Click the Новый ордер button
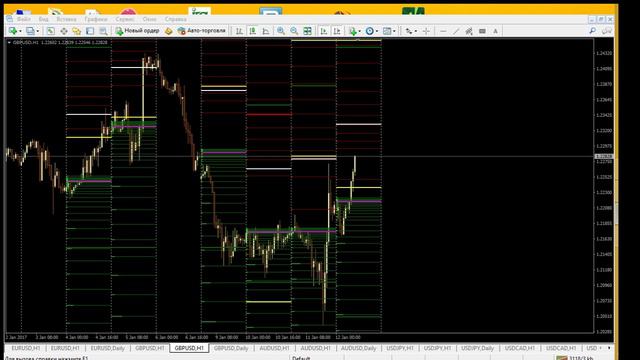640x360 pixels. coord(137,31)
